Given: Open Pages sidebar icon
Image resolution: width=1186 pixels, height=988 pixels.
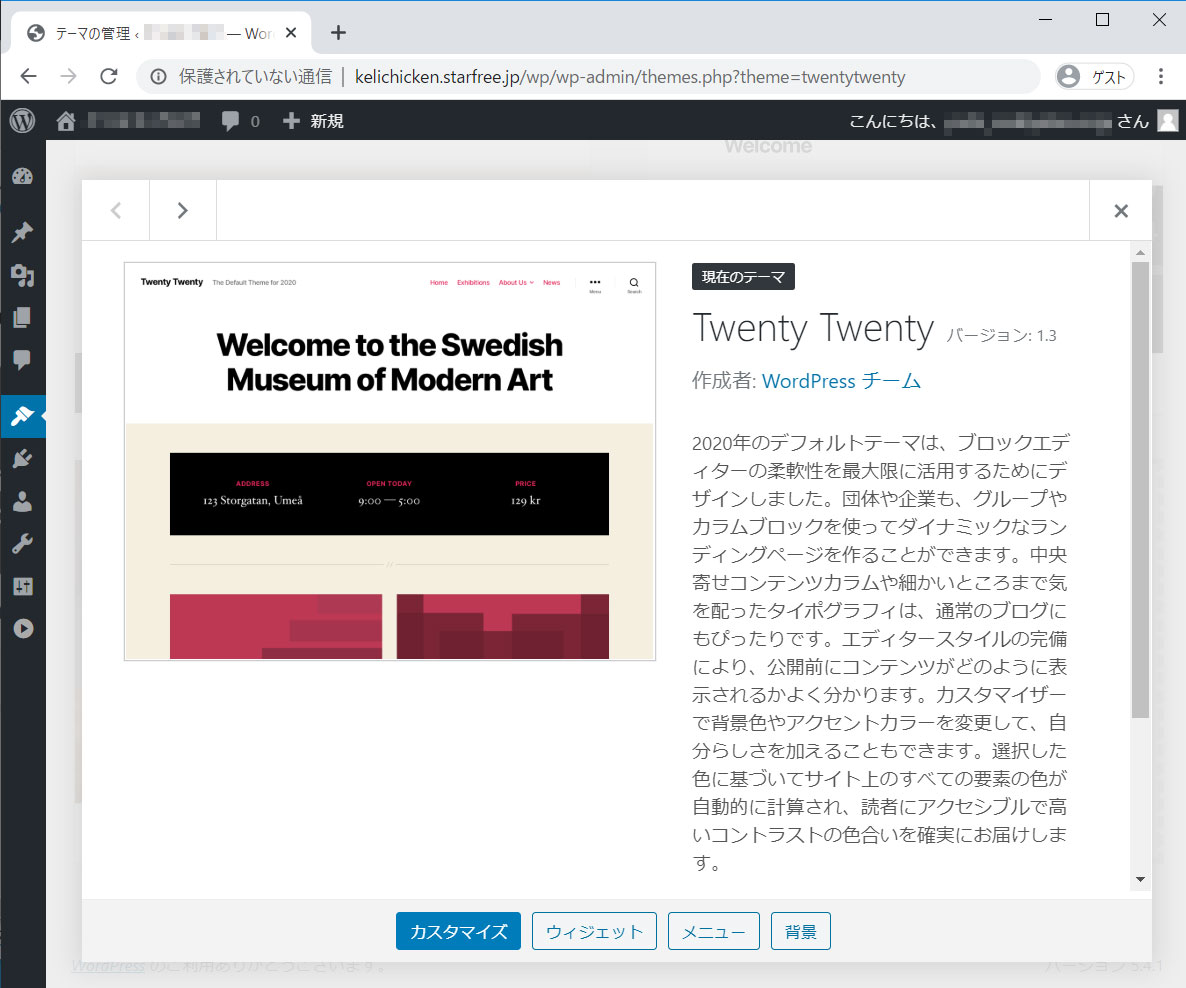Looking at the screenshot, I should (23, 318).
